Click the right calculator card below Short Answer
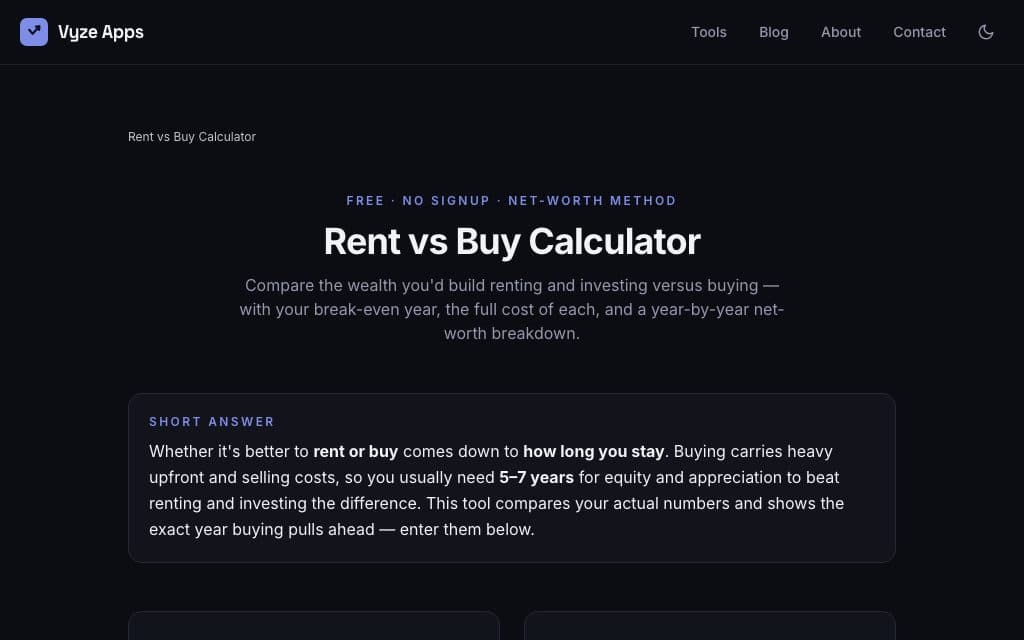The width and height of the screenshot is (1024, 640). click(x=710, y=626)
